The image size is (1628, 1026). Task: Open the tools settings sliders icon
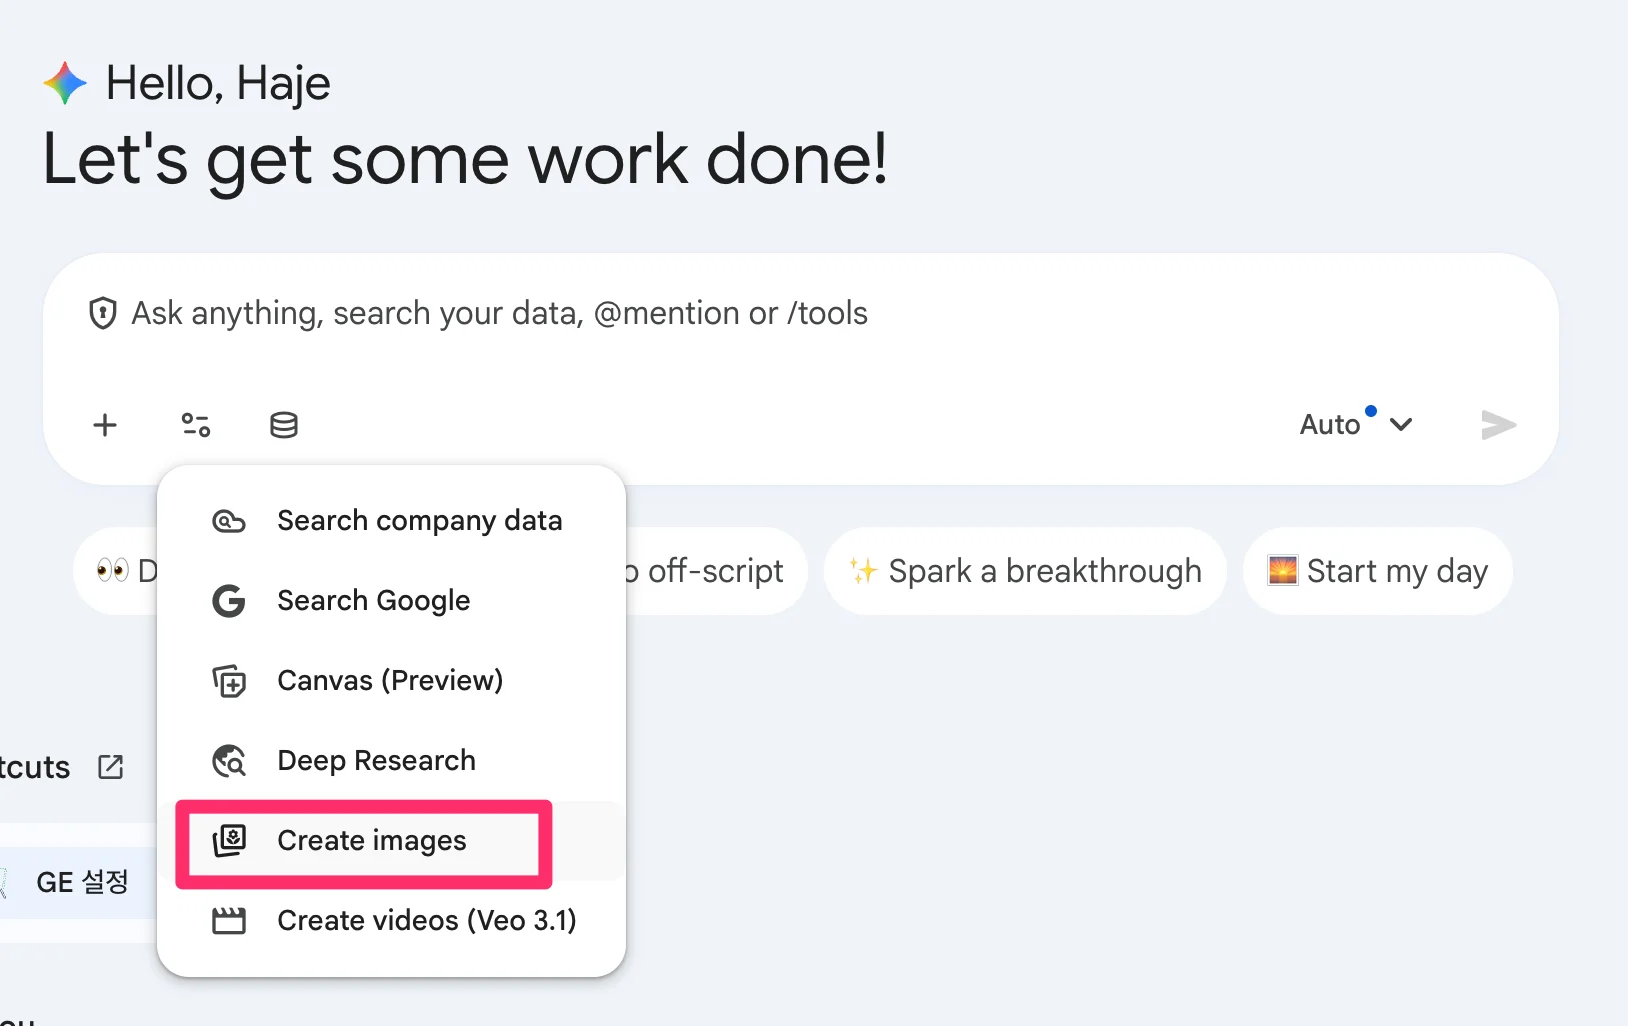[196, 425]
